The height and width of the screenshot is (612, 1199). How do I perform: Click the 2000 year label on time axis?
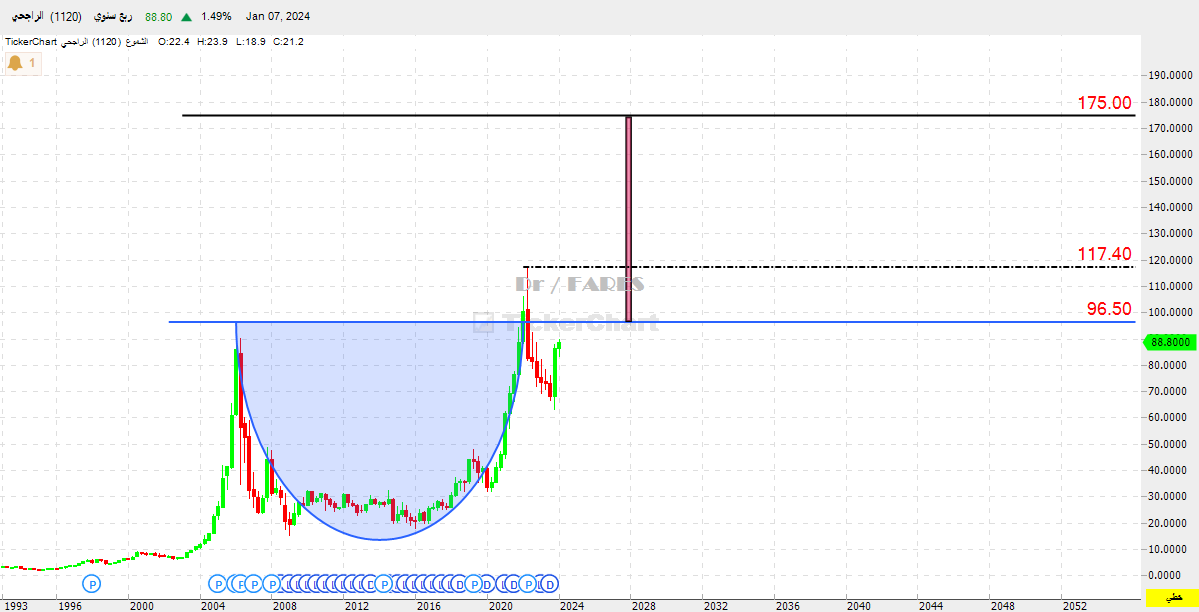point(141,606)
